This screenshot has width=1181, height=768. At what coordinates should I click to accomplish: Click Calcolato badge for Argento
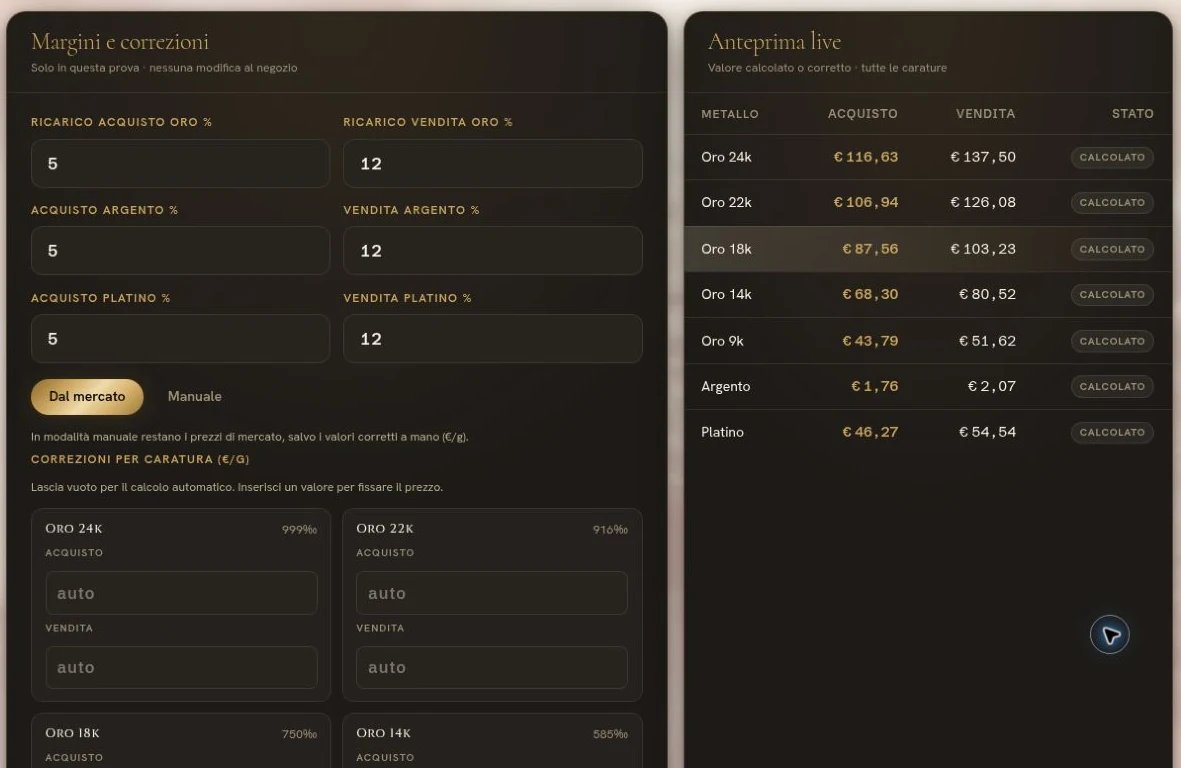pyautogui.click(x=1112, y=386)
